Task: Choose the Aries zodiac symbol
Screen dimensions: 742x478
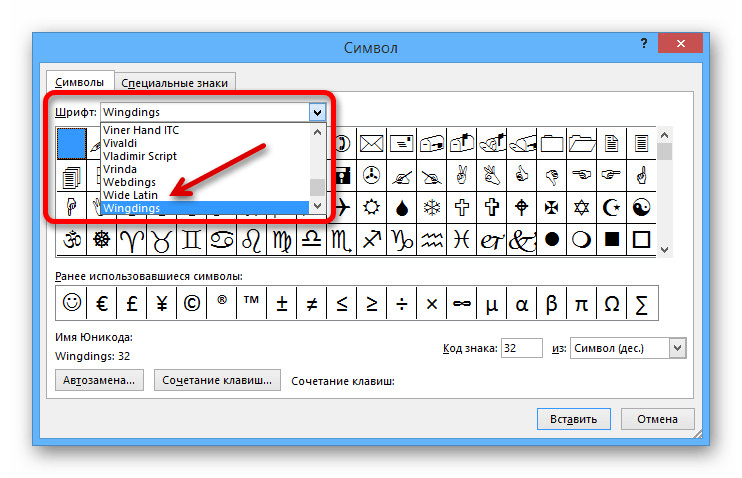Action: (x=132, y=240)
